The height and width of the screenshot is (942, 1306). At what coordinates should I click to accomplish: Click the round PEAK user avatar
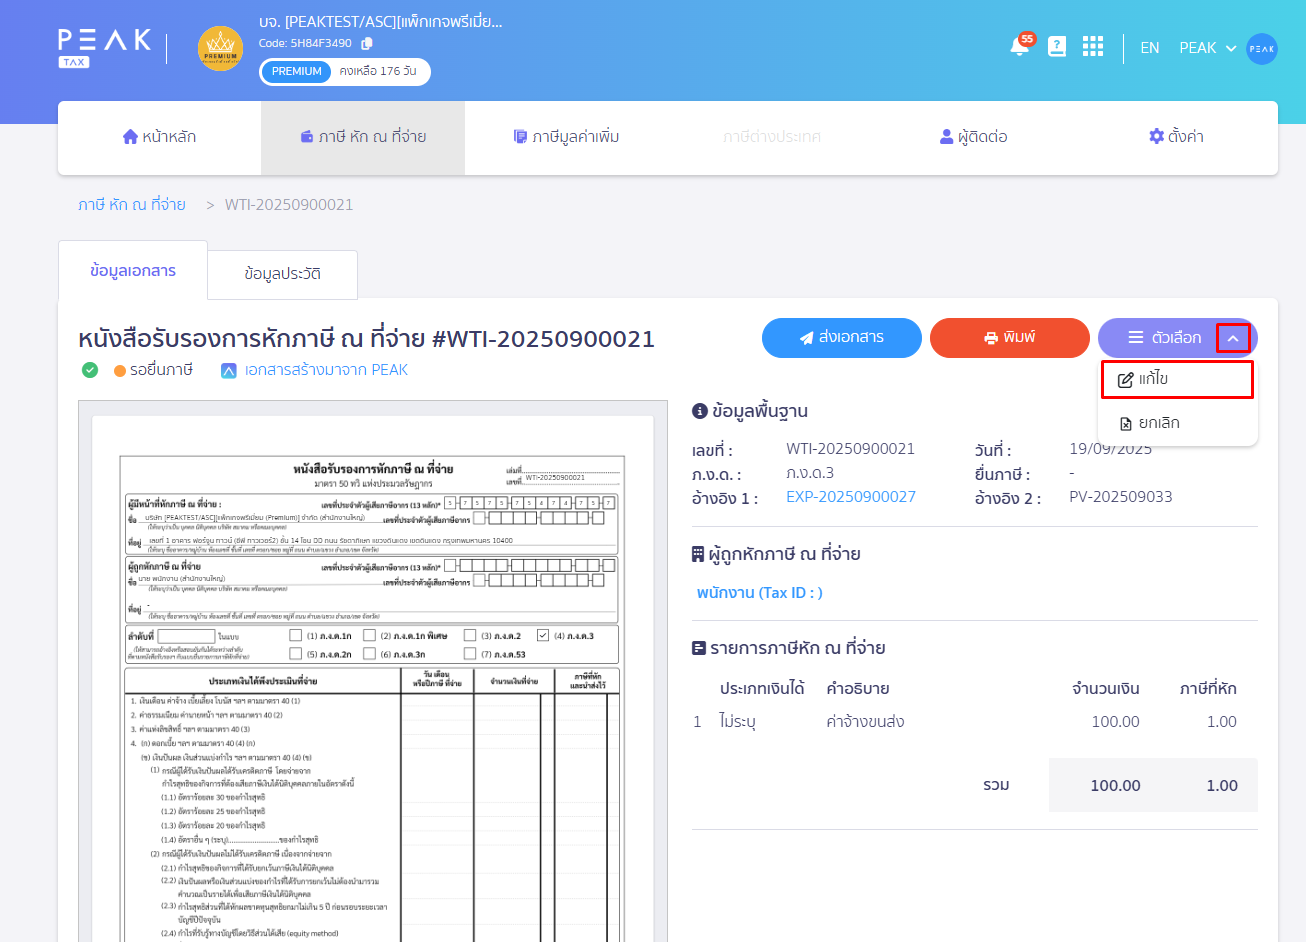click(1261, 48)
